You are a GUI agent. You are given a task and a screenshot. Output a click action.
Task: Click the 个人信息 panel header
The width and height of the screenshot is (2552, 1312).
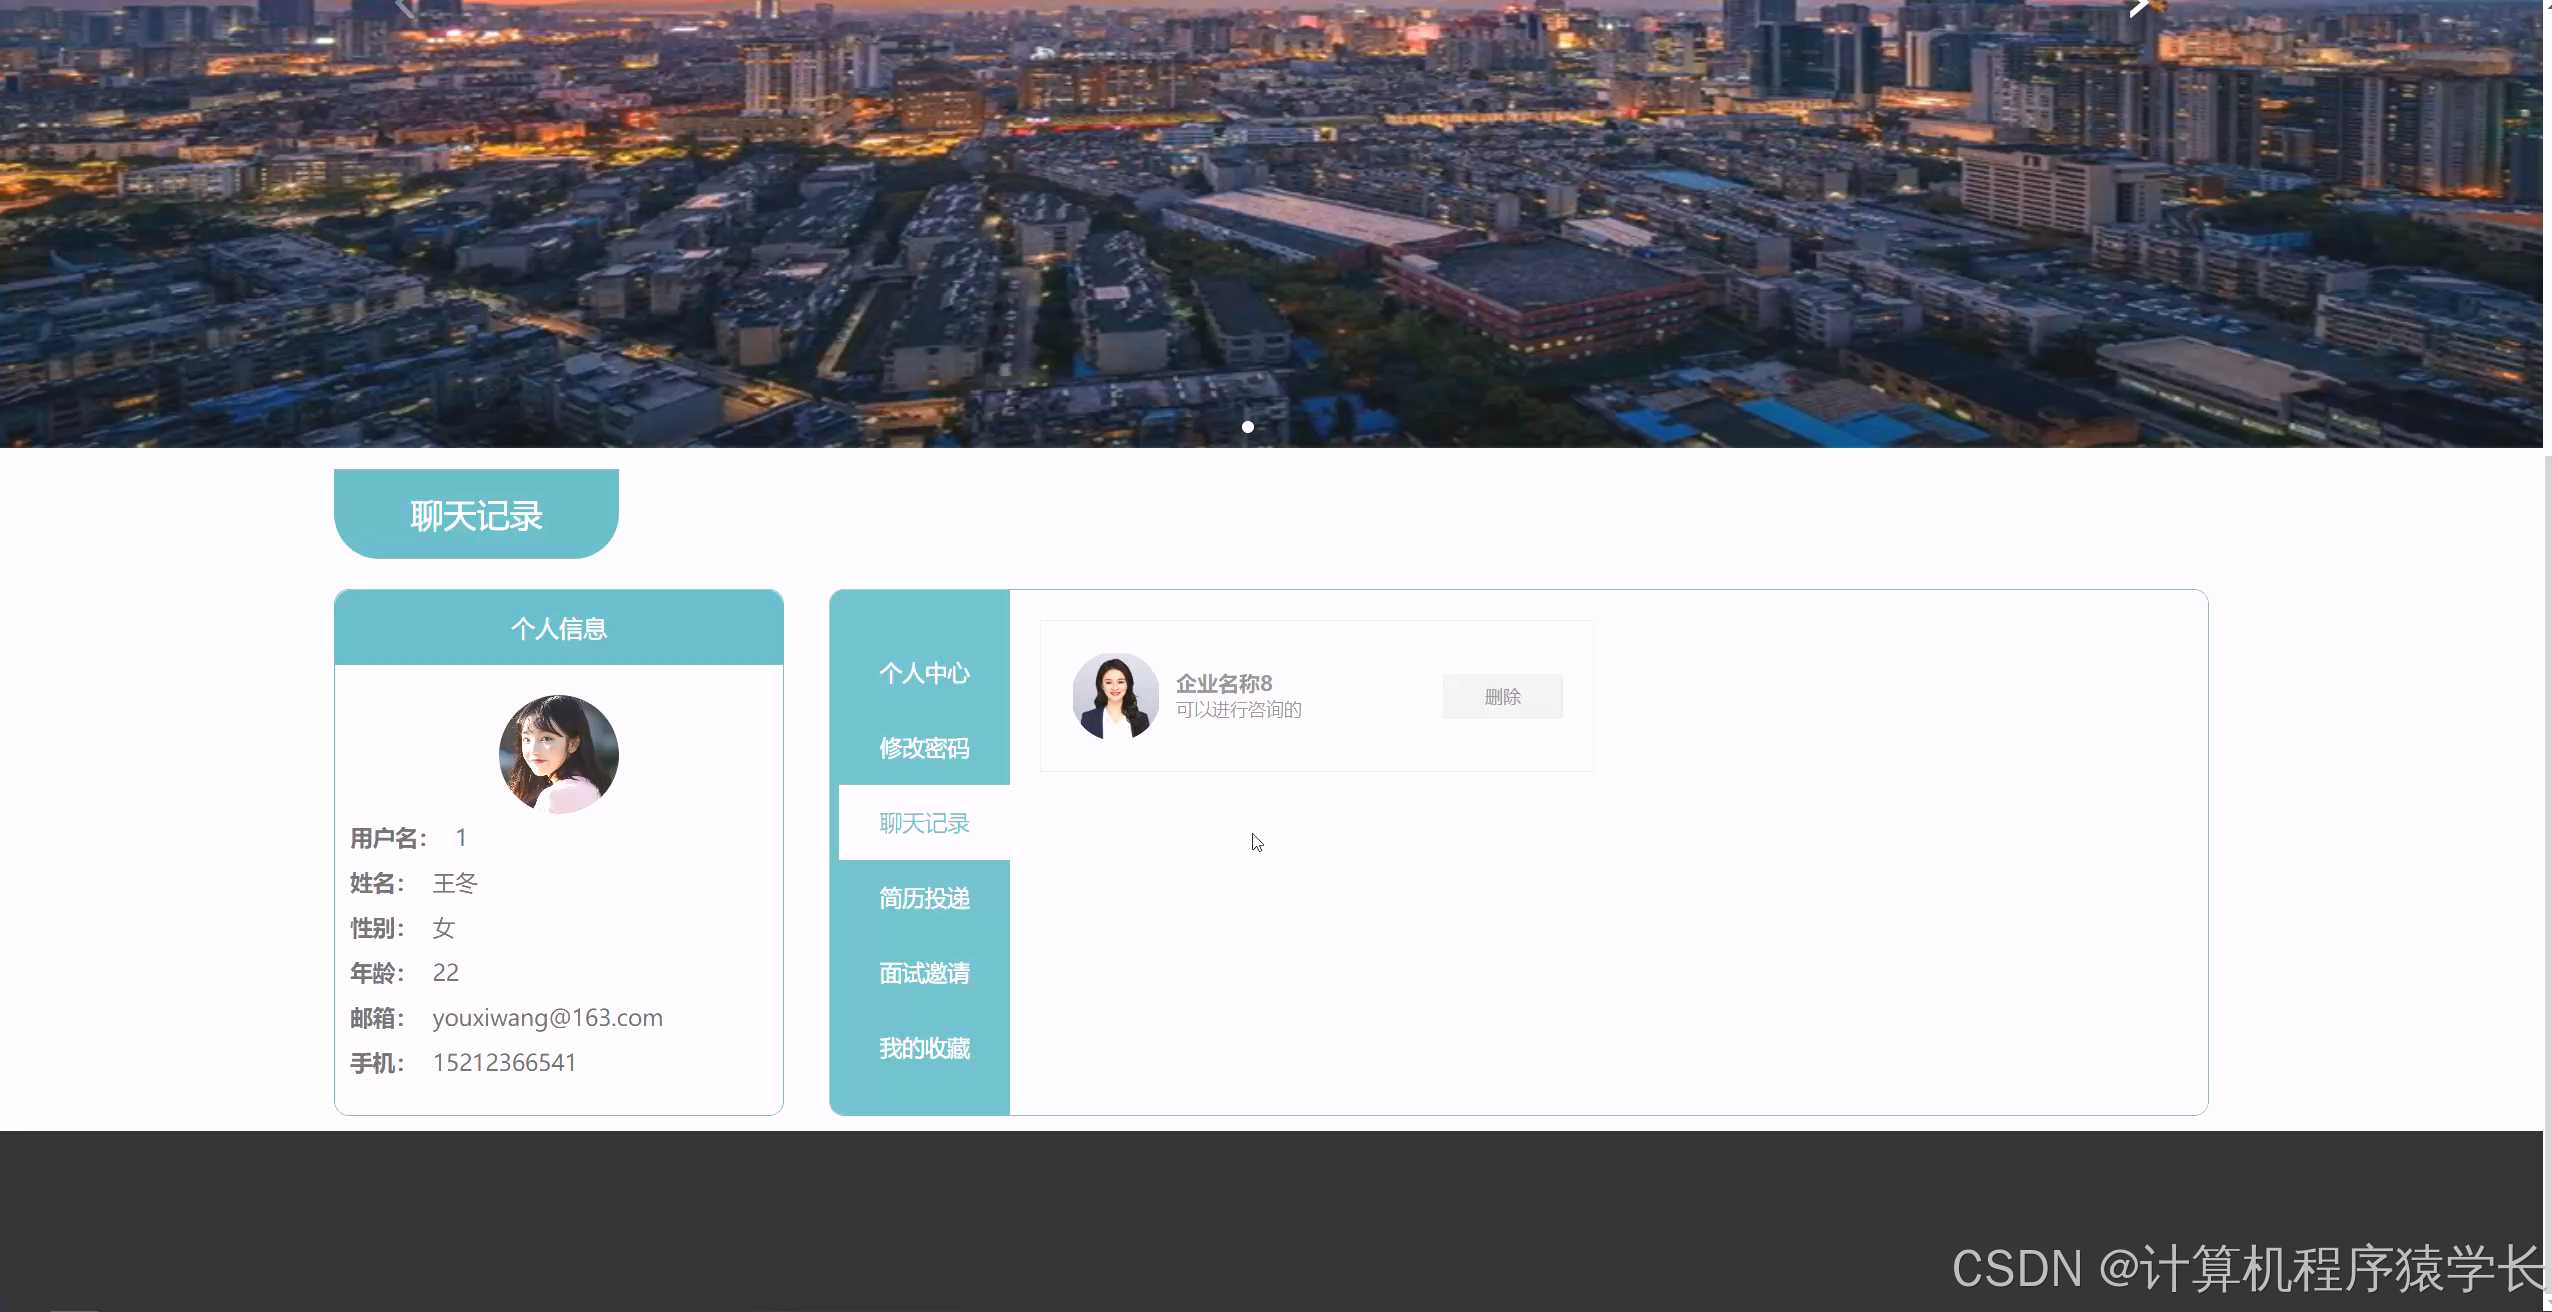click(558, 628)
